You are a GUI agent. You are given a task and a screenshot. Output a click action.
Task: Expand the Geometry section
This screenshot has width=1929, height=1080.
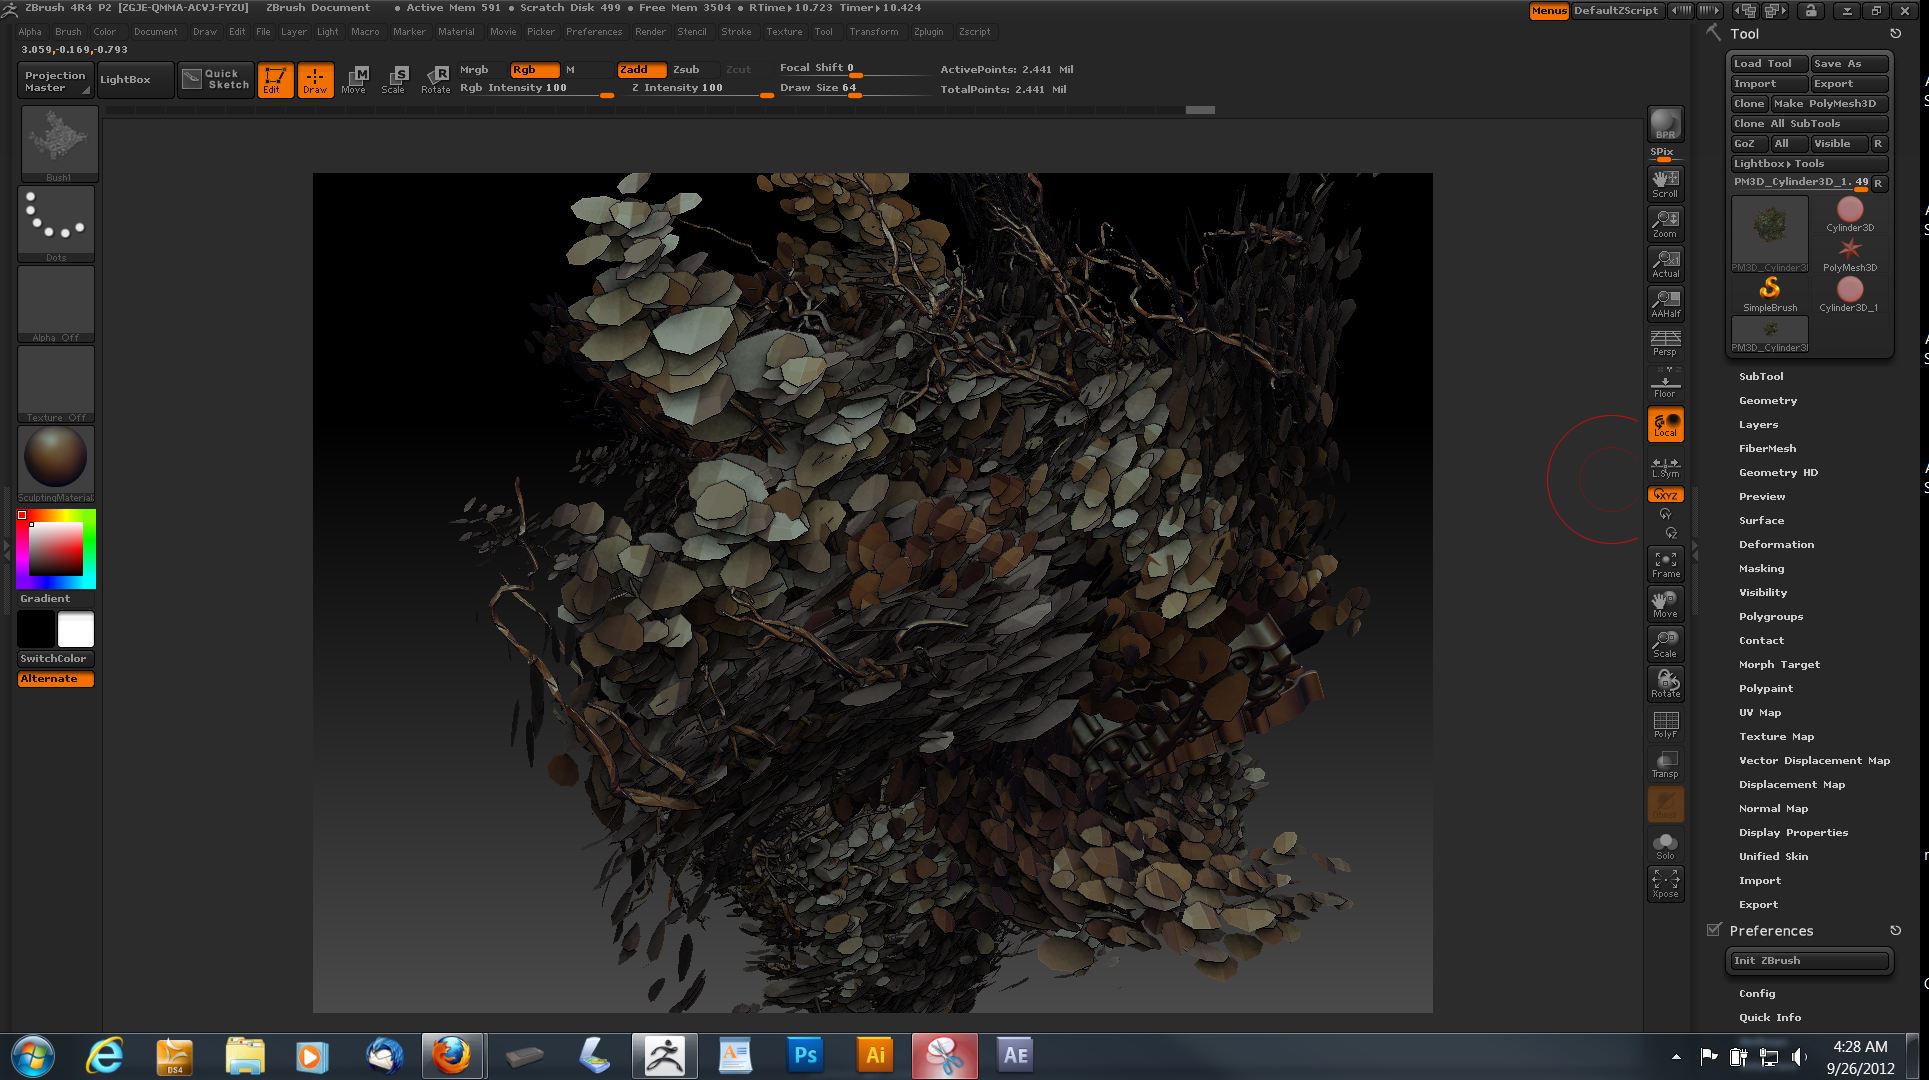click(1768, 400)
